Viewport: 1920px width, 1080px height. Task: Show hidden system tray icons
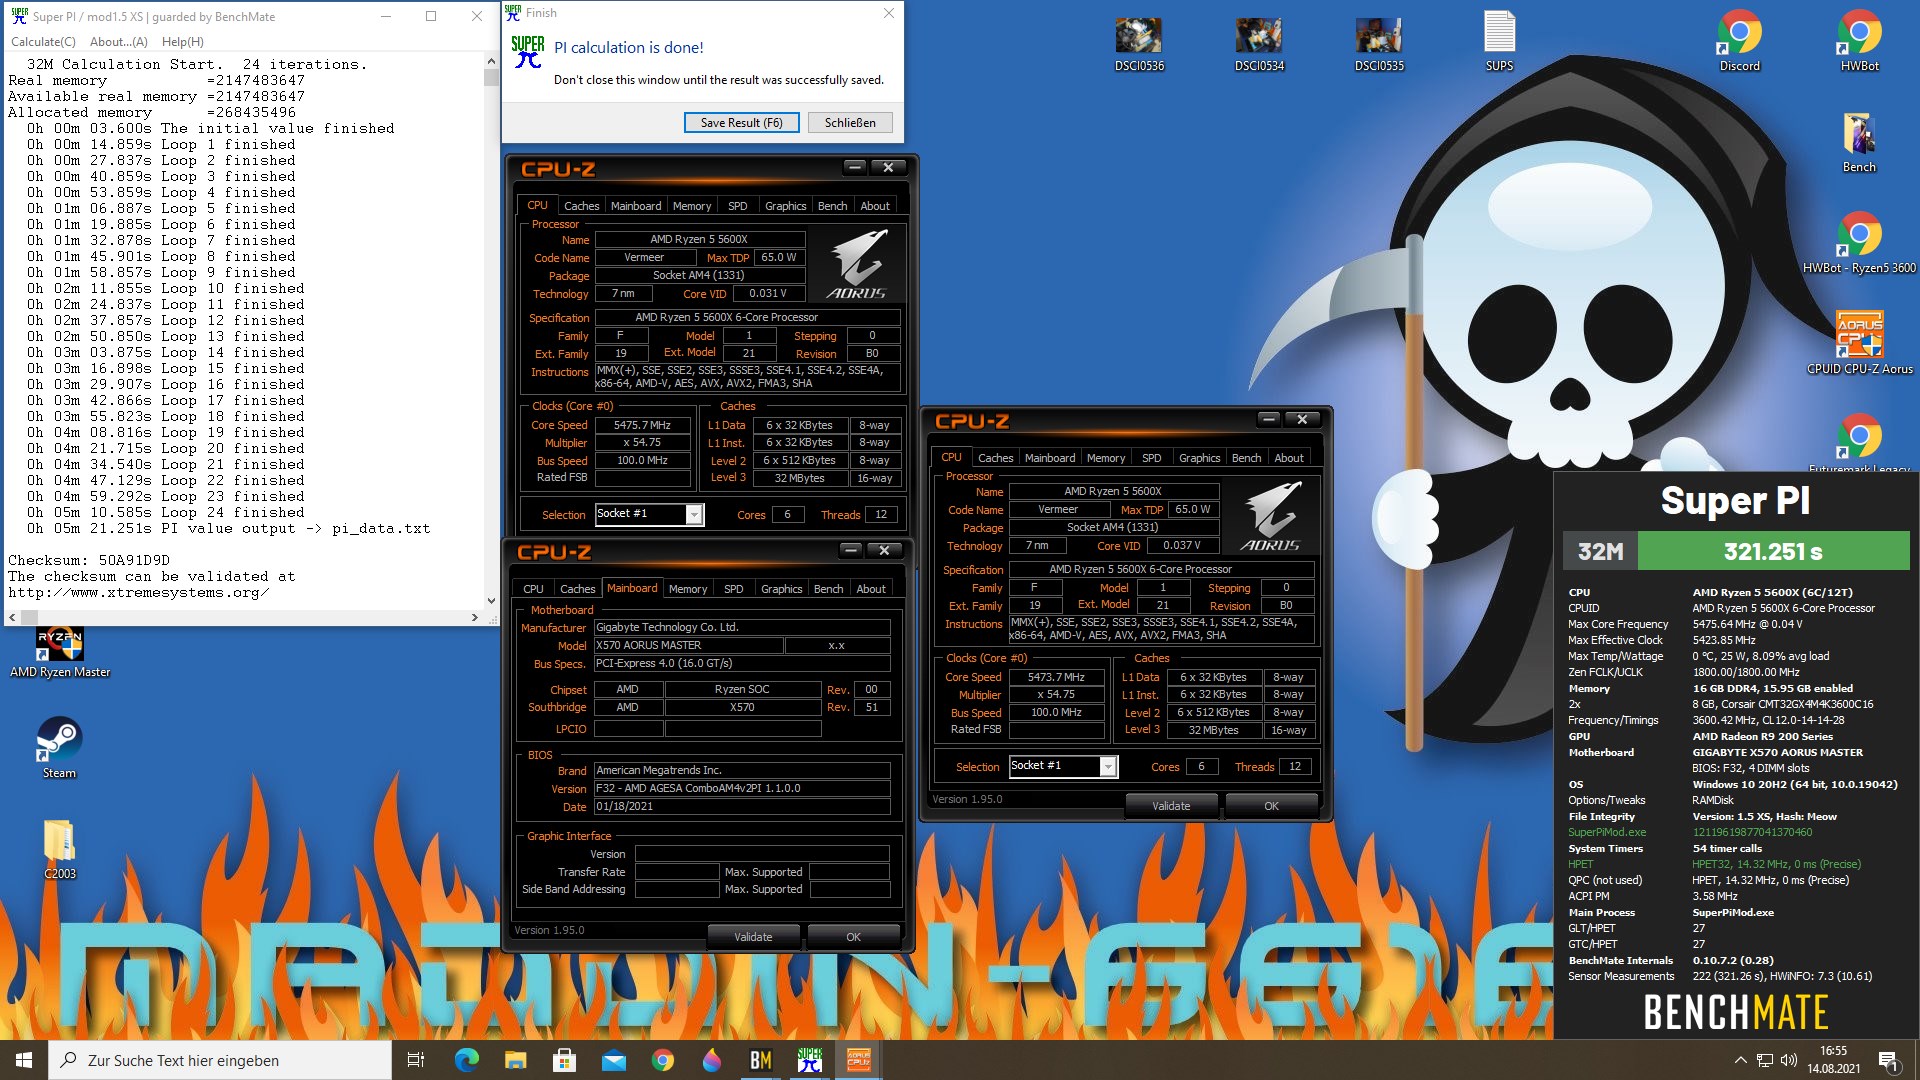coord(1740,1060)
